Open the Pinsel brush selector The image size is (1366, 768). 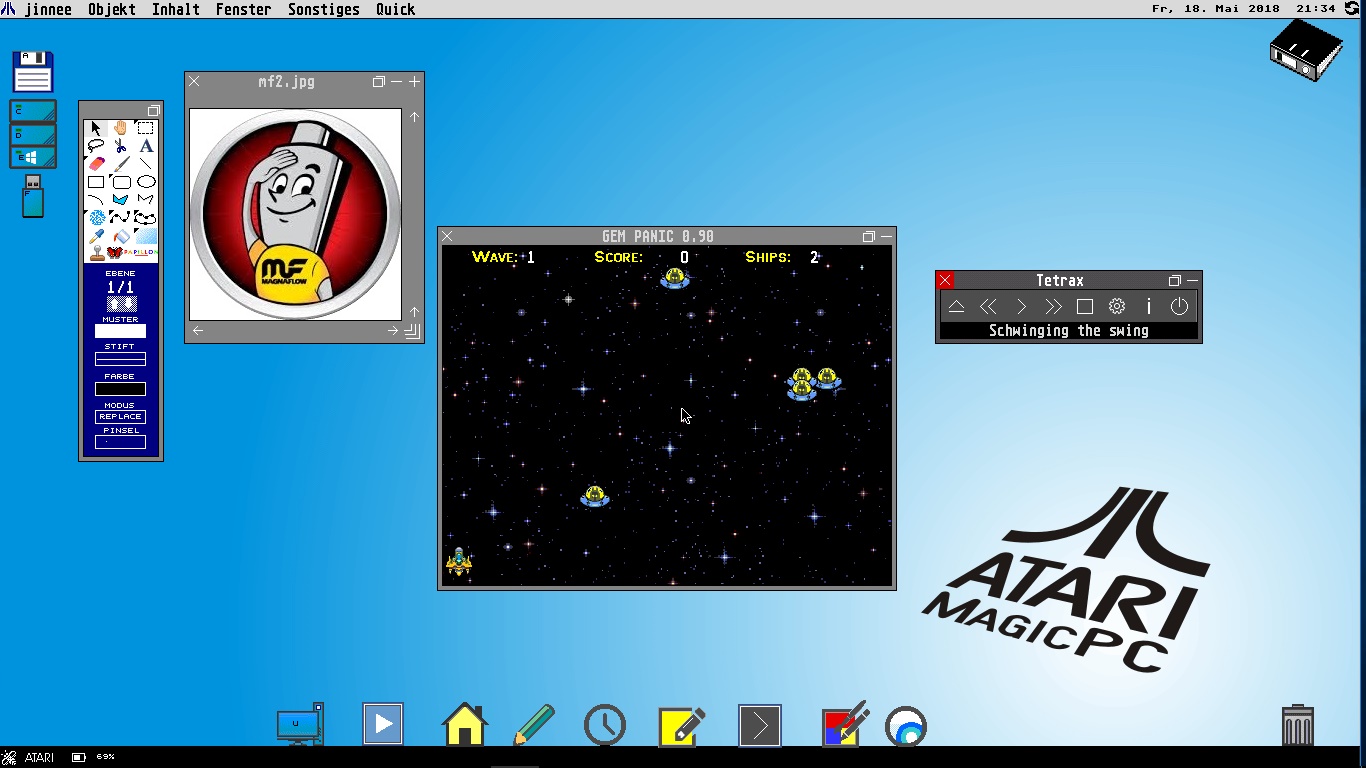tap(120, 442)
